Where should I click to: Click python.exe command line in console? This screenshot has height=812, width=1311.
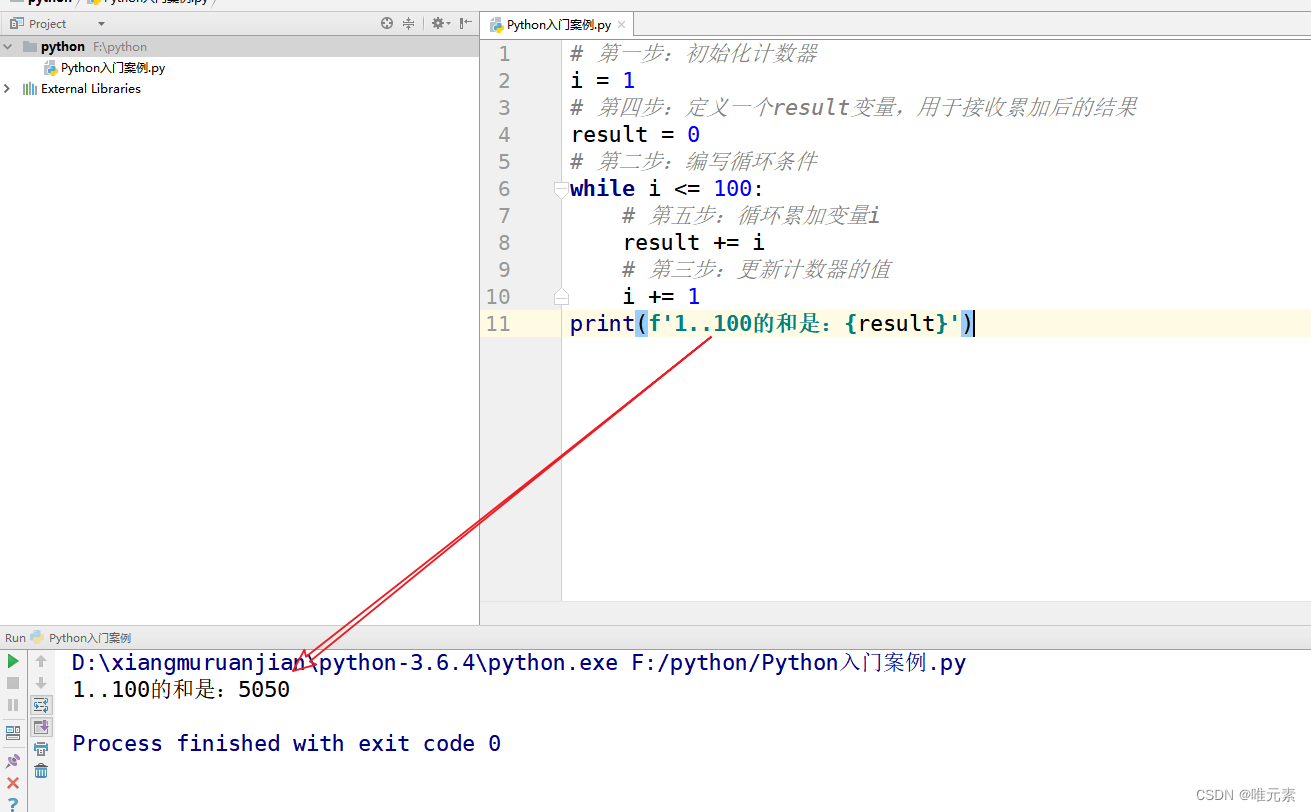(519, 663)
